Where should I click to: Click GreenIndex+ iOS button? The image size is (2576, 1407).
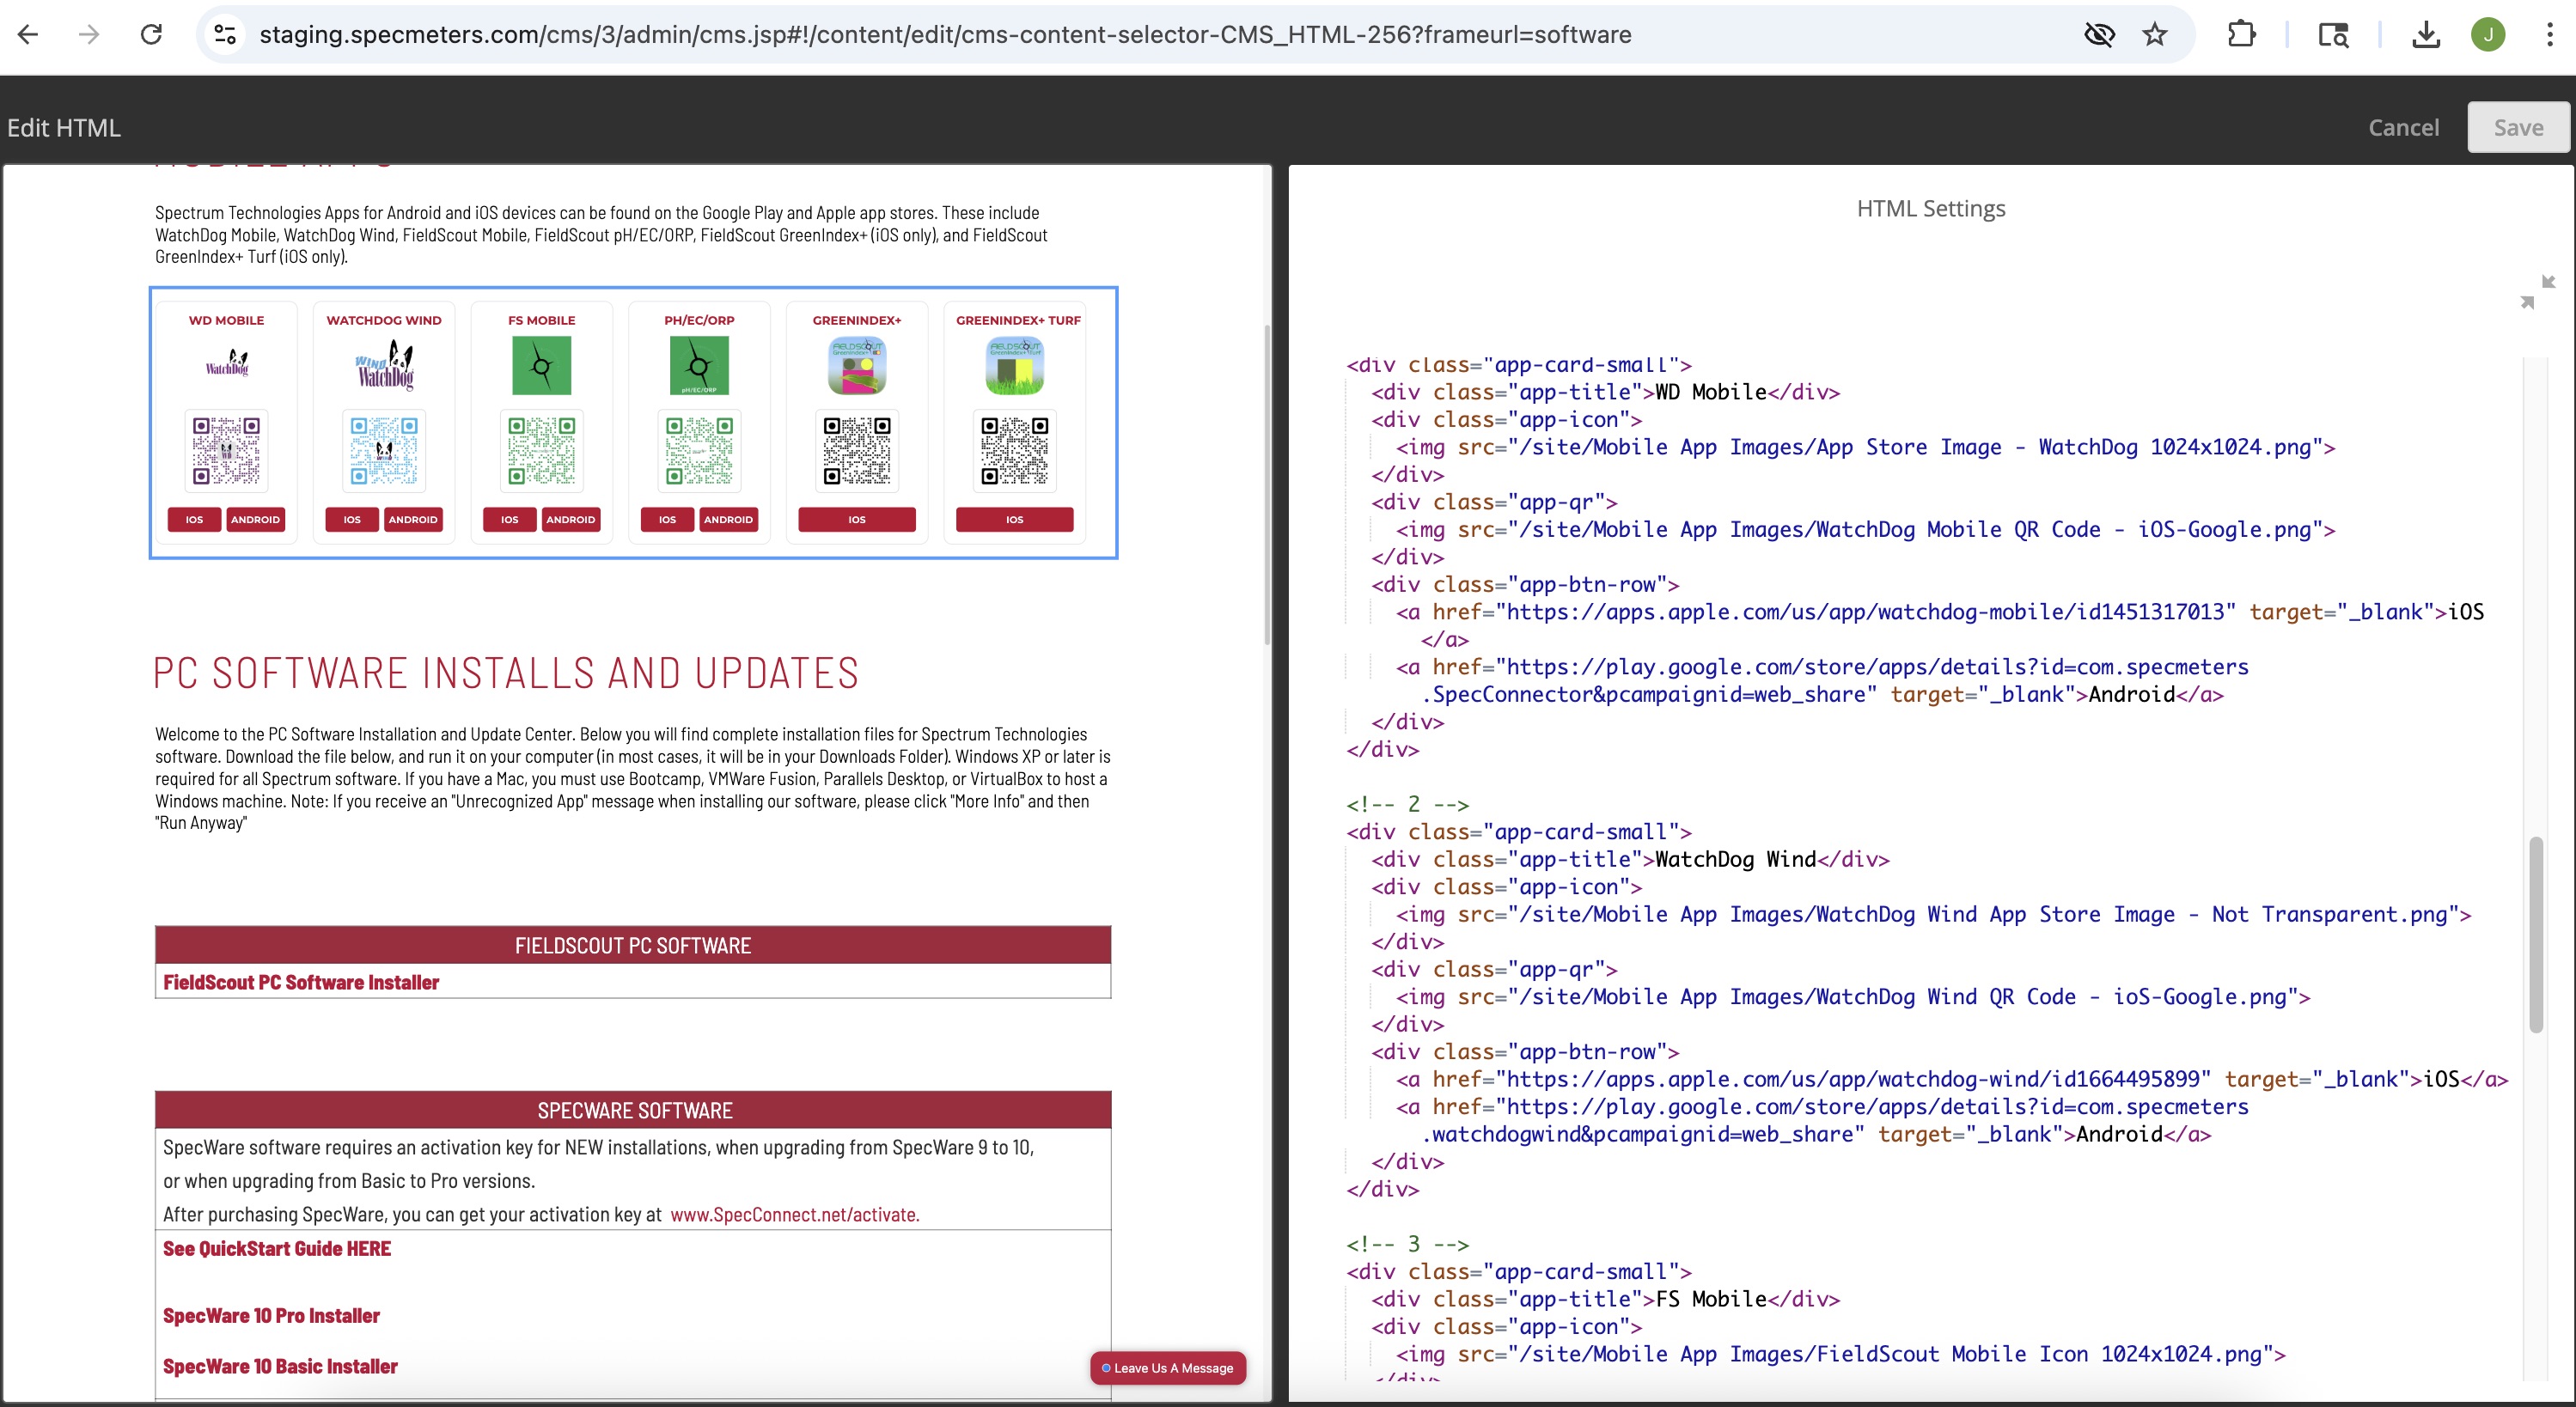pos(857,519)
